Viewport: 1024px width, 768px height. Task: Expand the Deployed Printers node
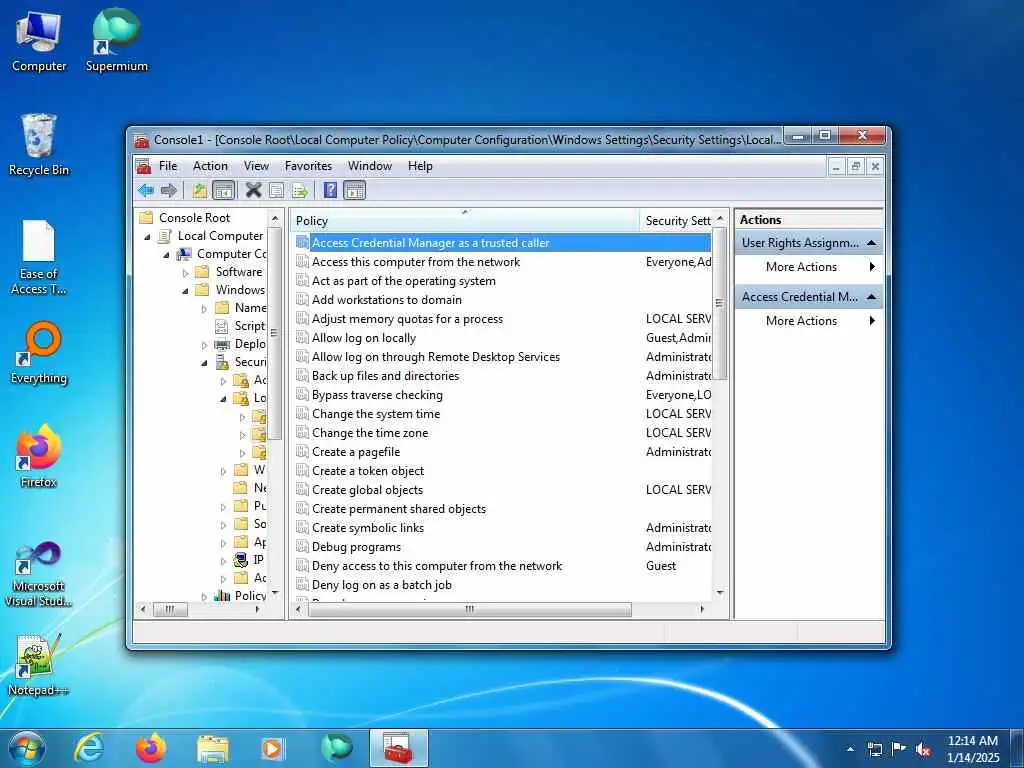(x=204, y=345)
